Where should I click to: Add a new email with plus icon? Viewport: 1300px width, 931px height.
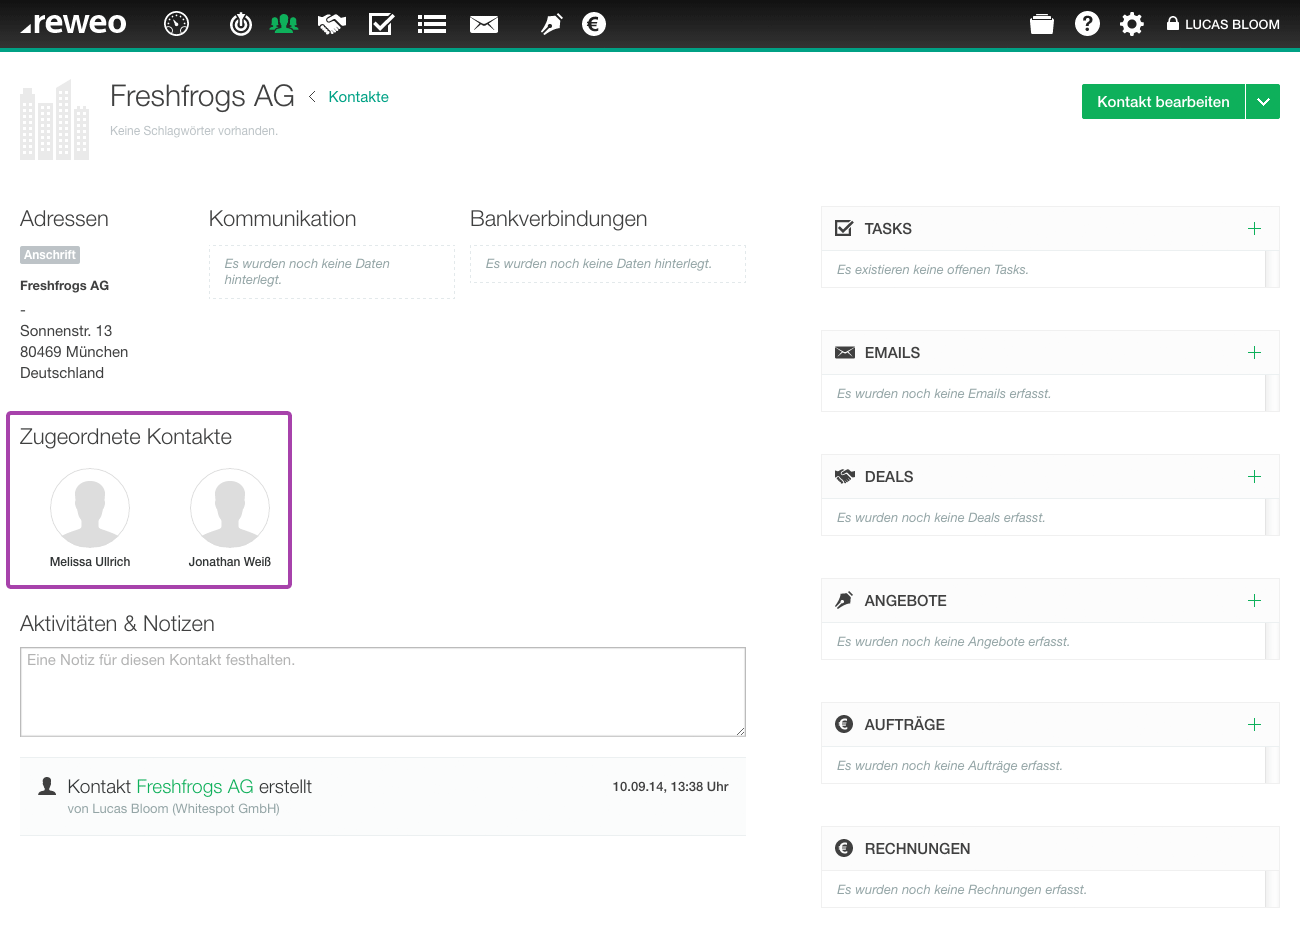point(1254,353)
